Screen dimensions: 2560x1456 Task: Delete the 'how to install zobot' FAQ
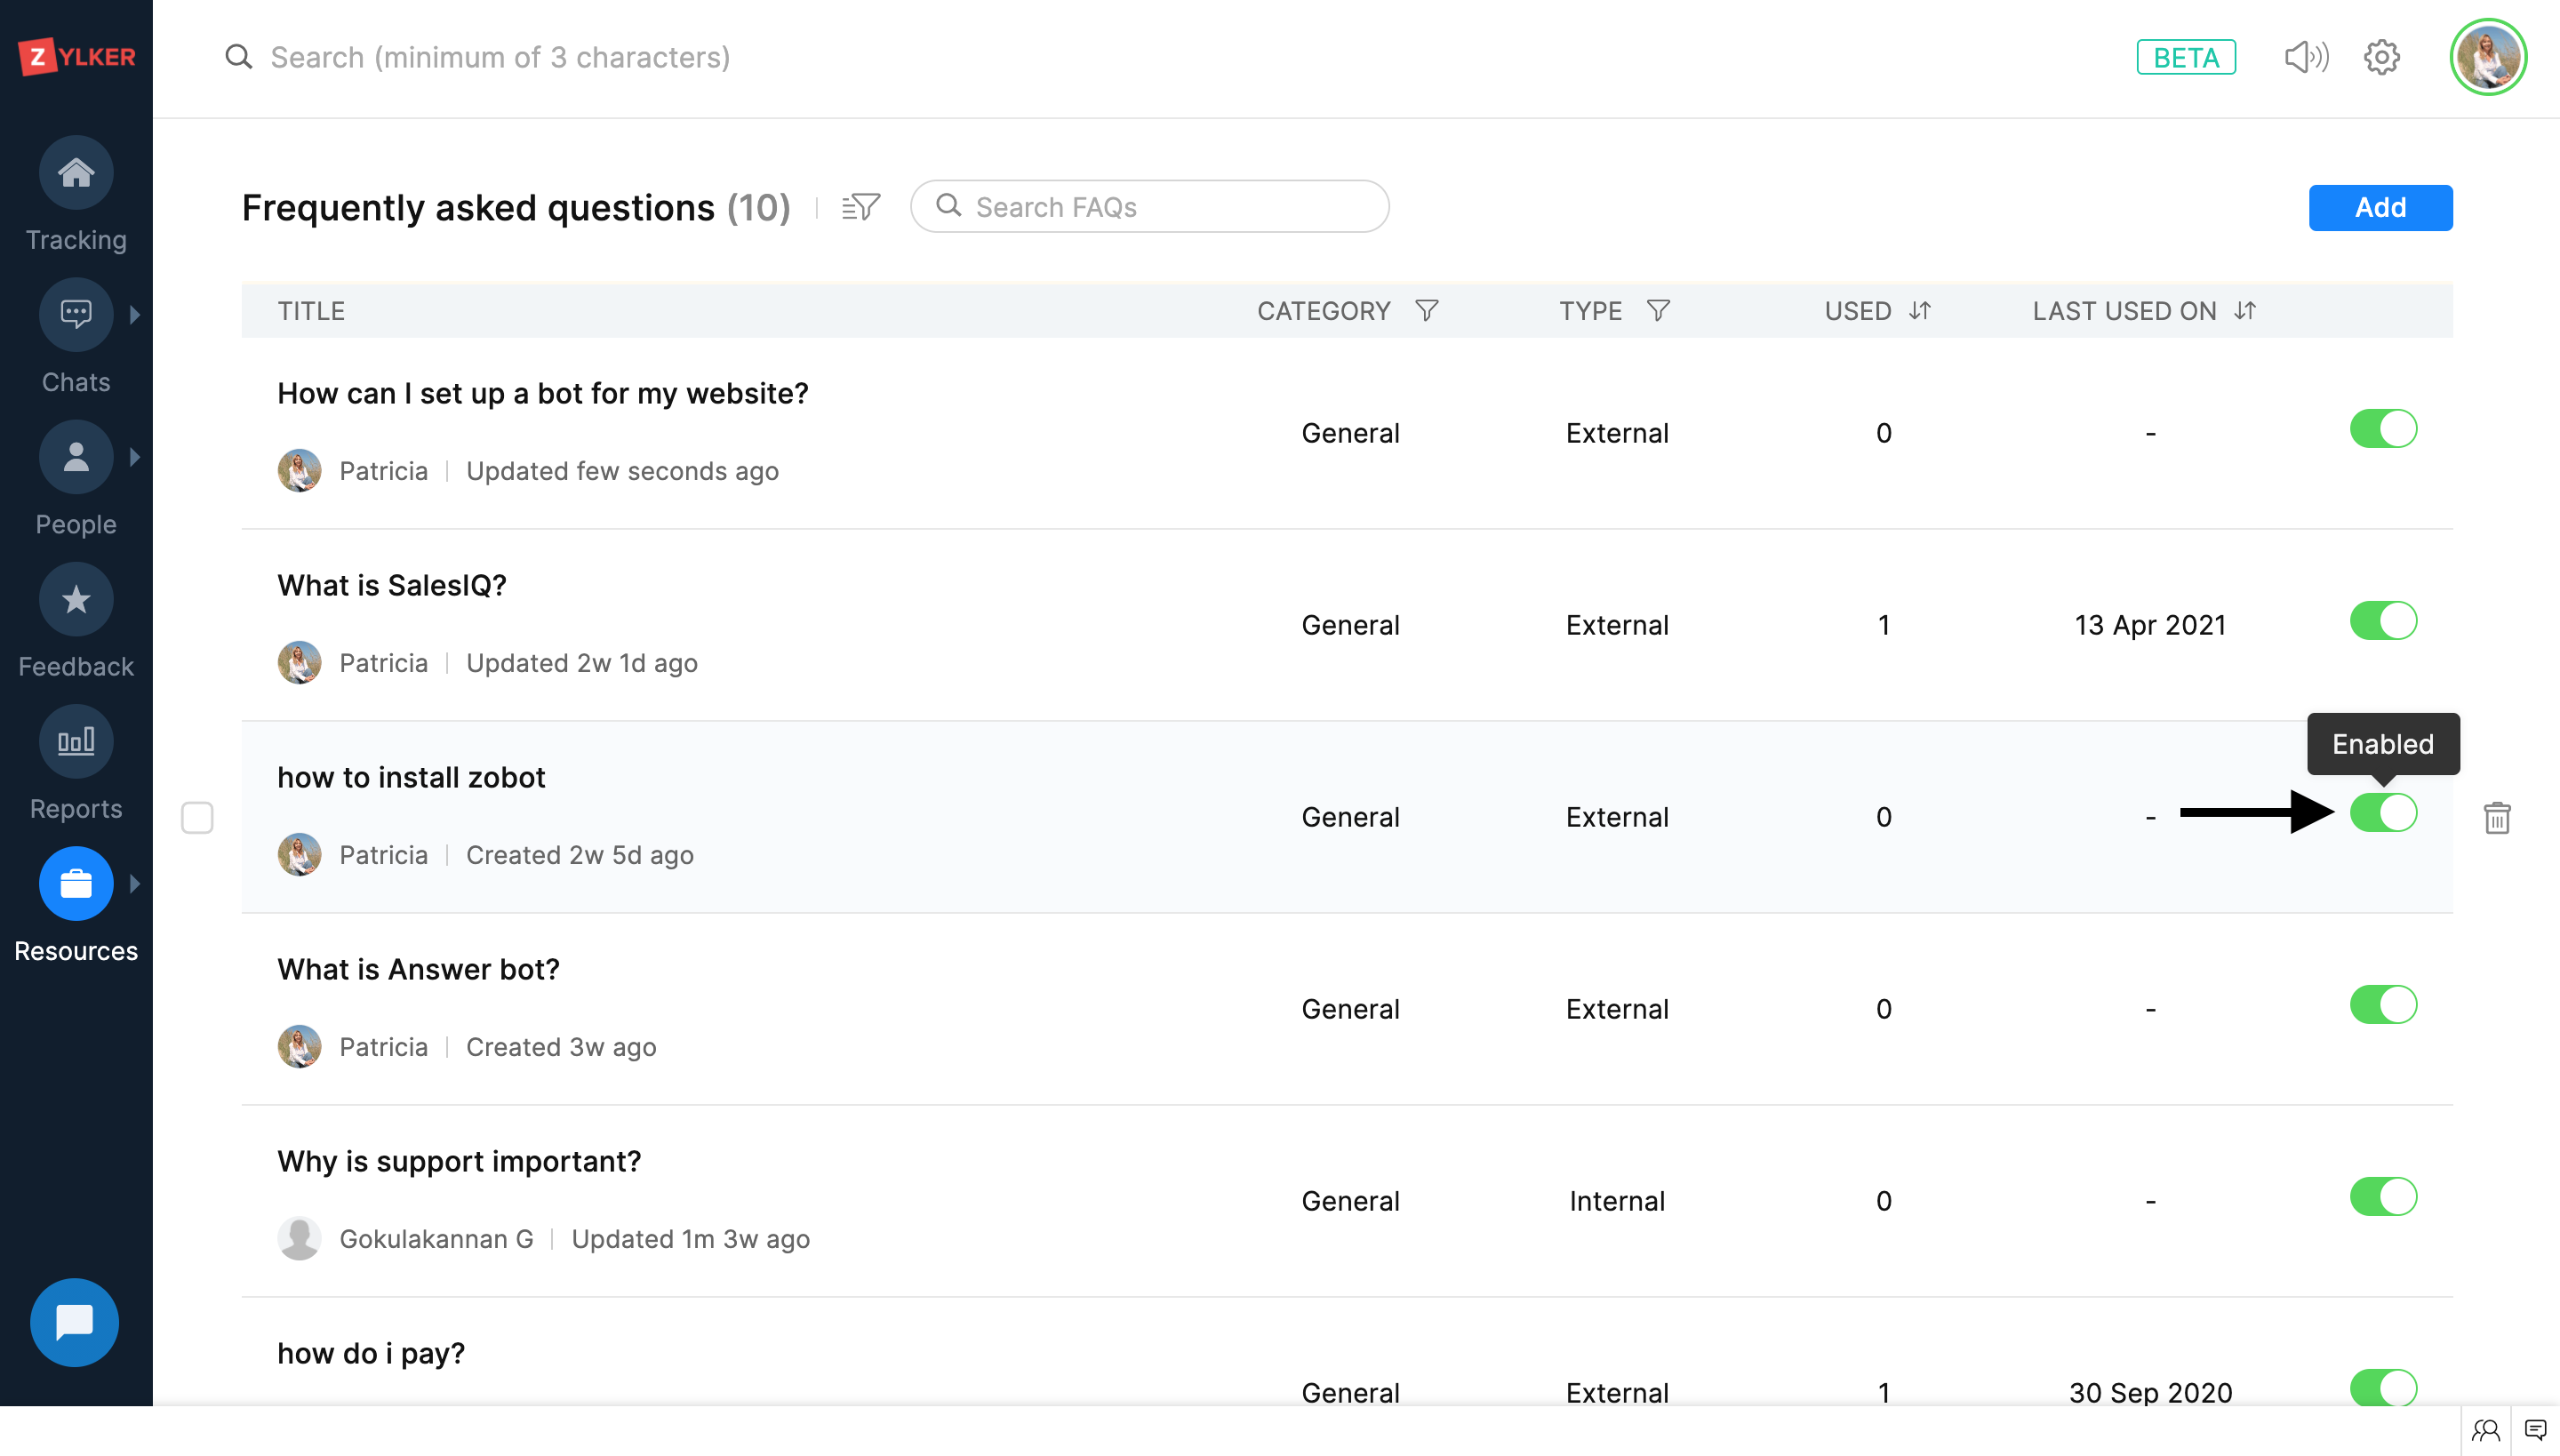coord(2497,817)
